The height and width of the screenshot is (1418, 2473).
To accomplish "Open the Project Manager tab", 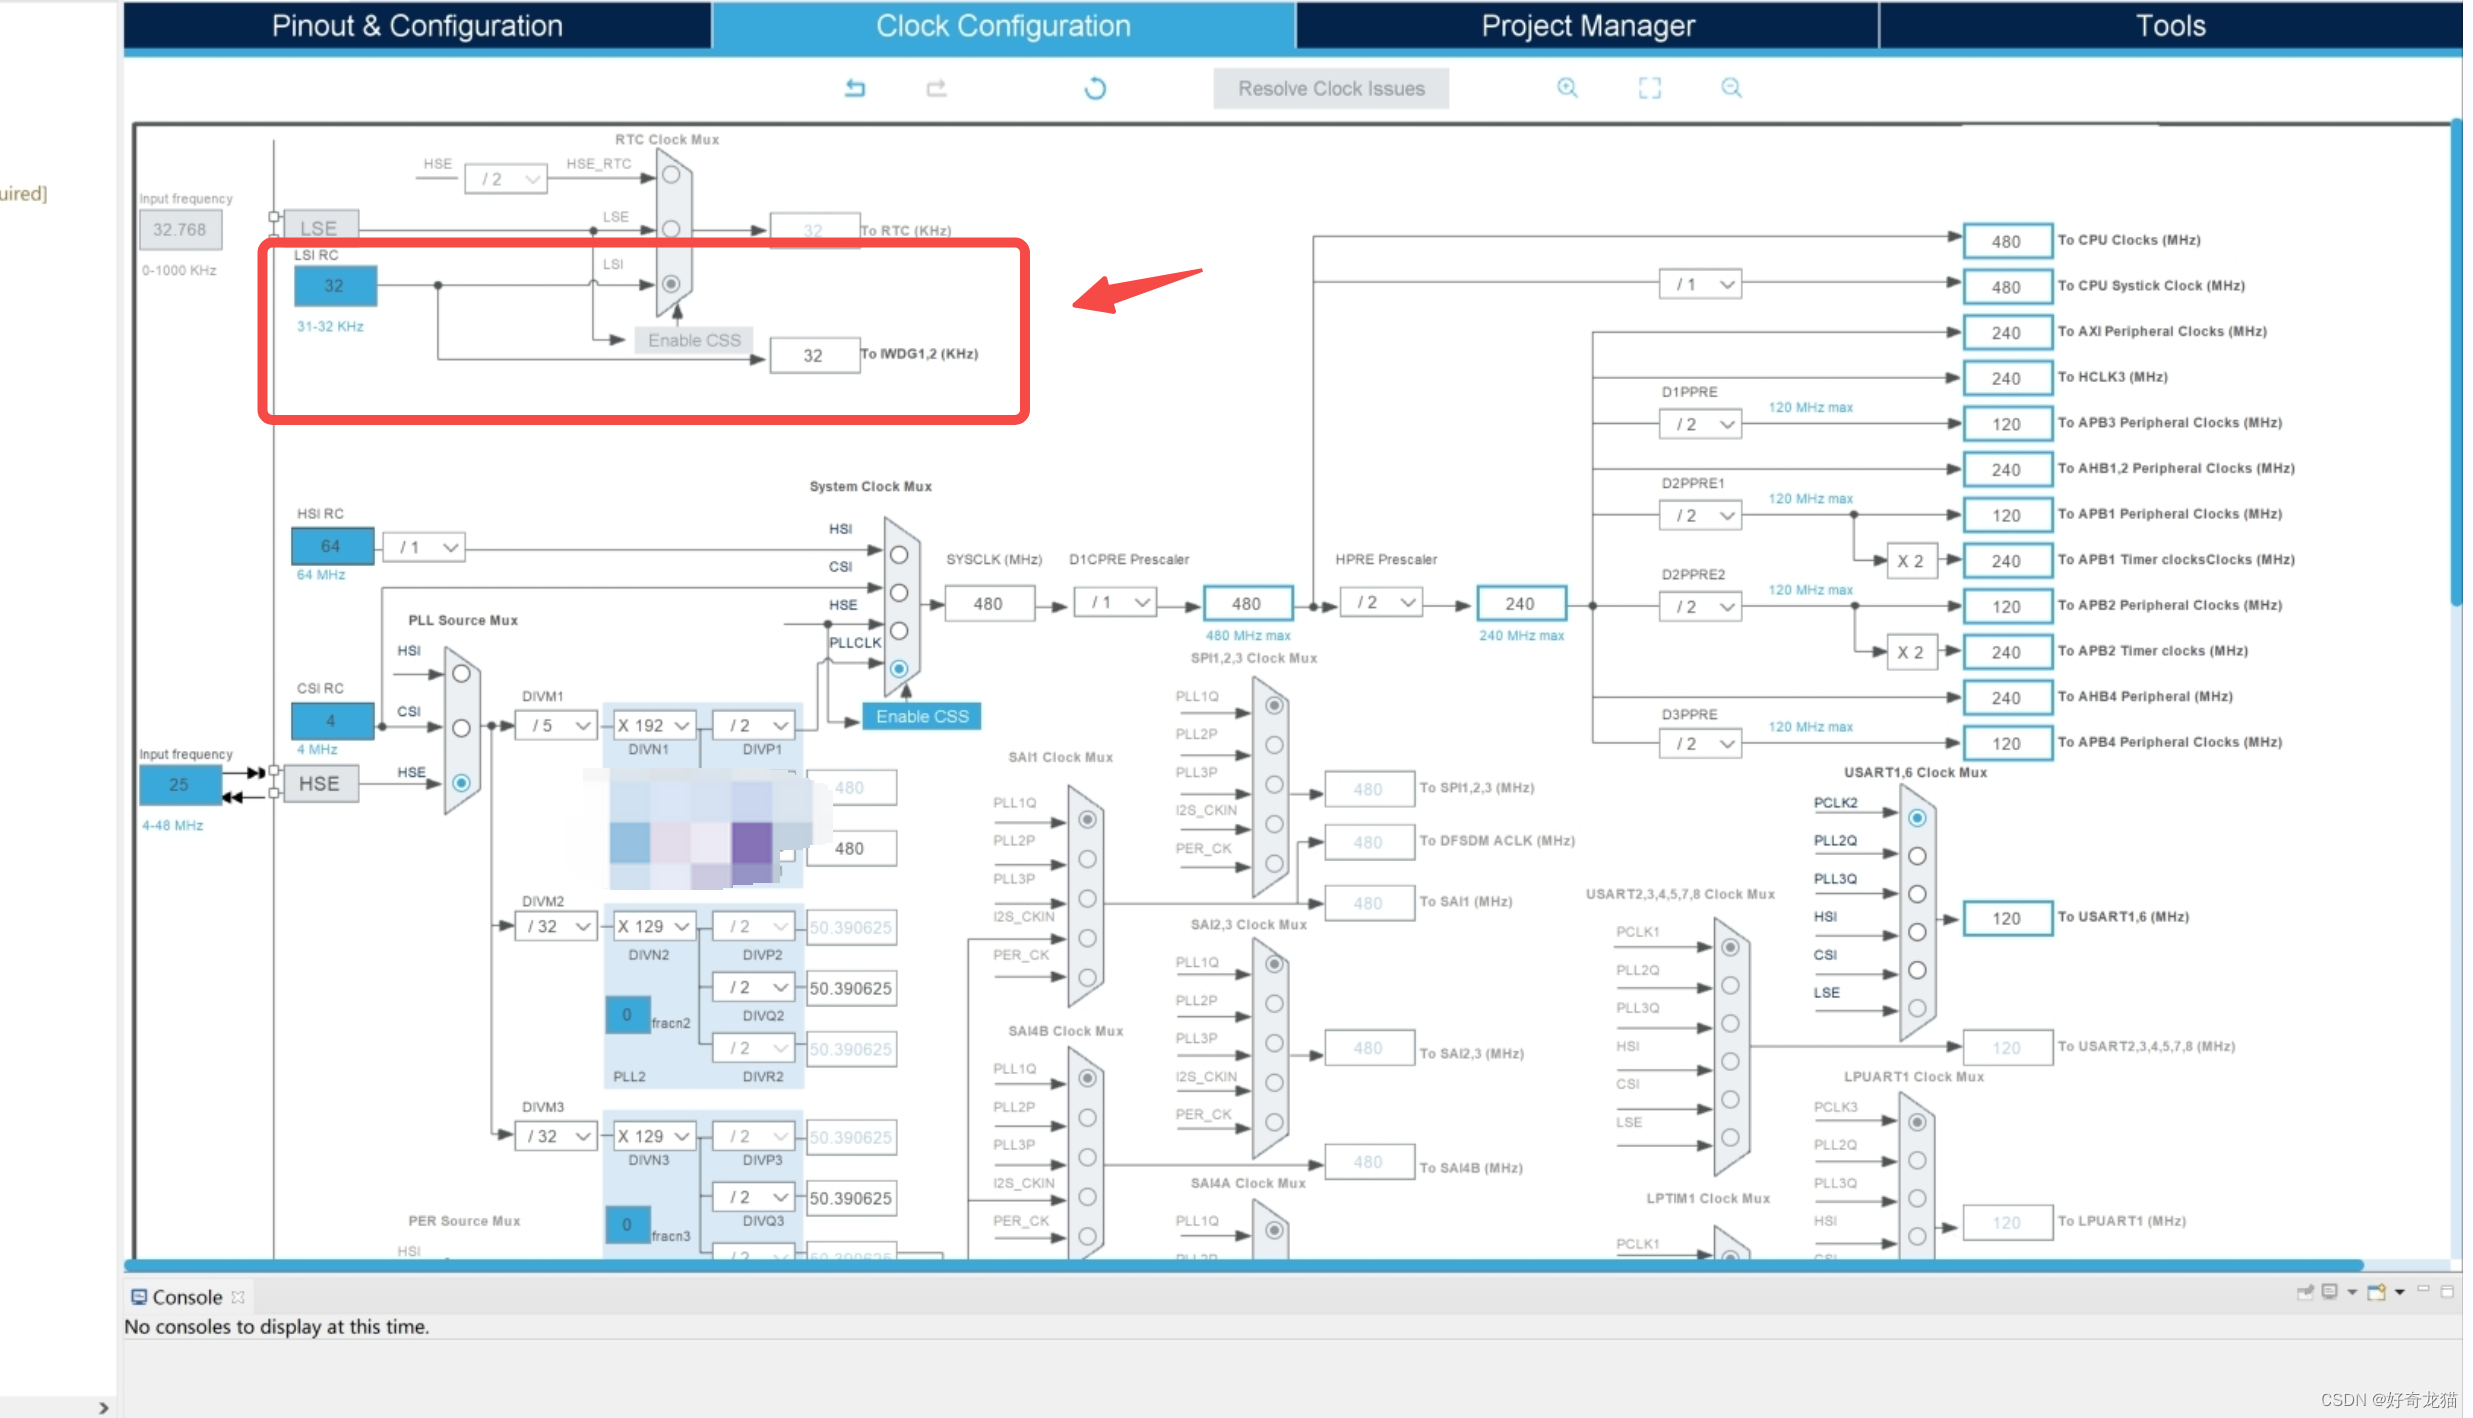I will pyautogui.click(x=1587, y=25).
